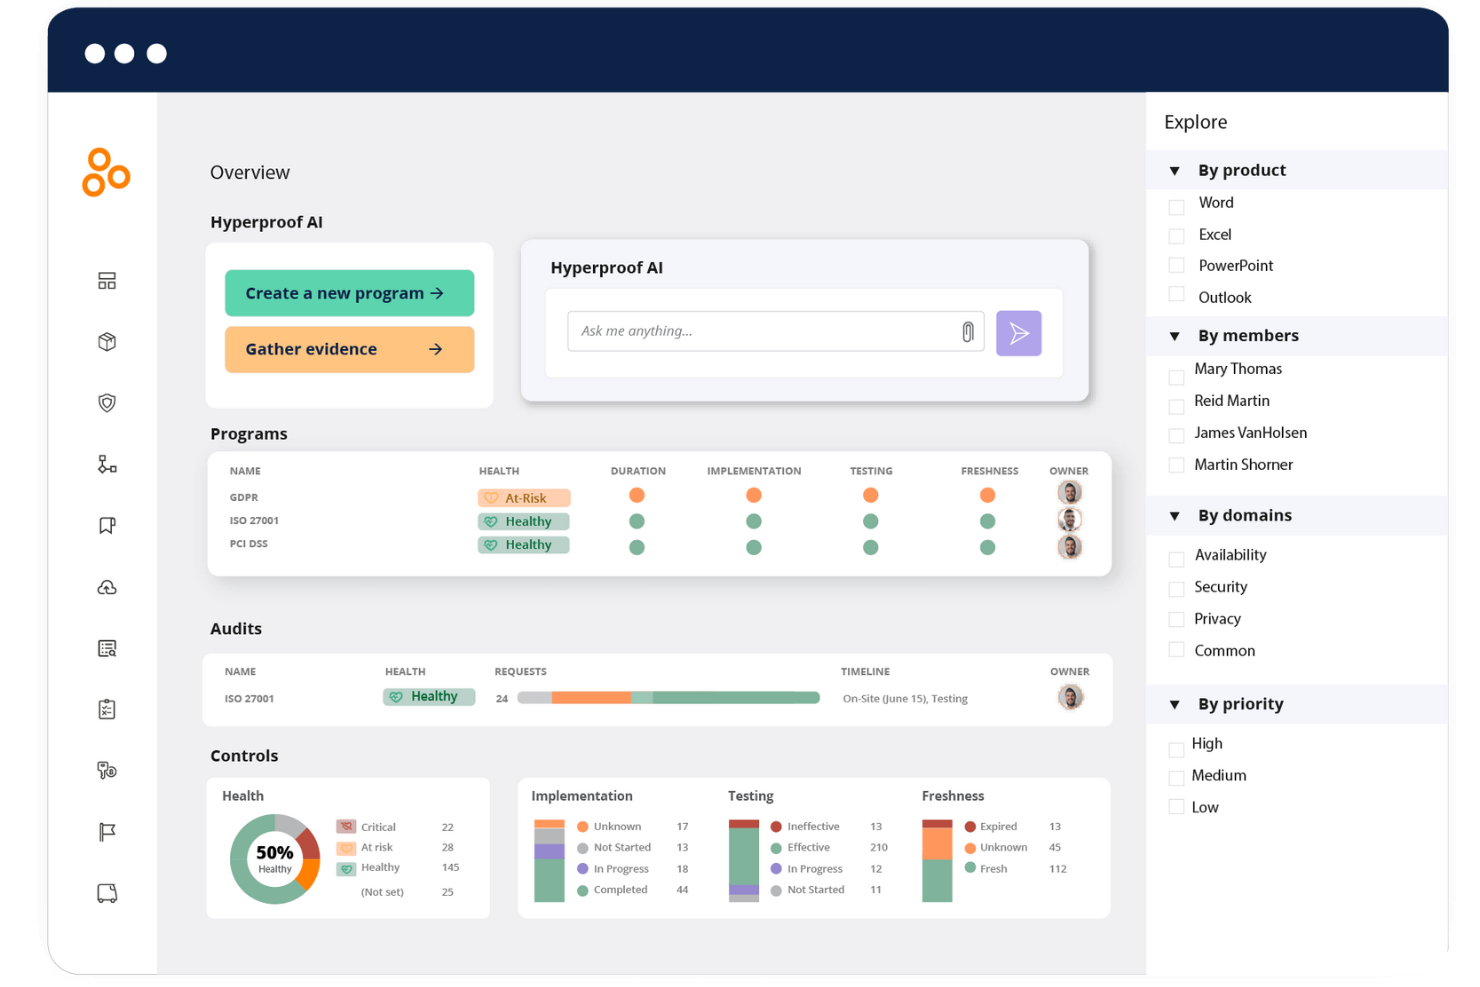
Task: Open the frameworks mapping icon in sidebar
Action: pos(106,464)
